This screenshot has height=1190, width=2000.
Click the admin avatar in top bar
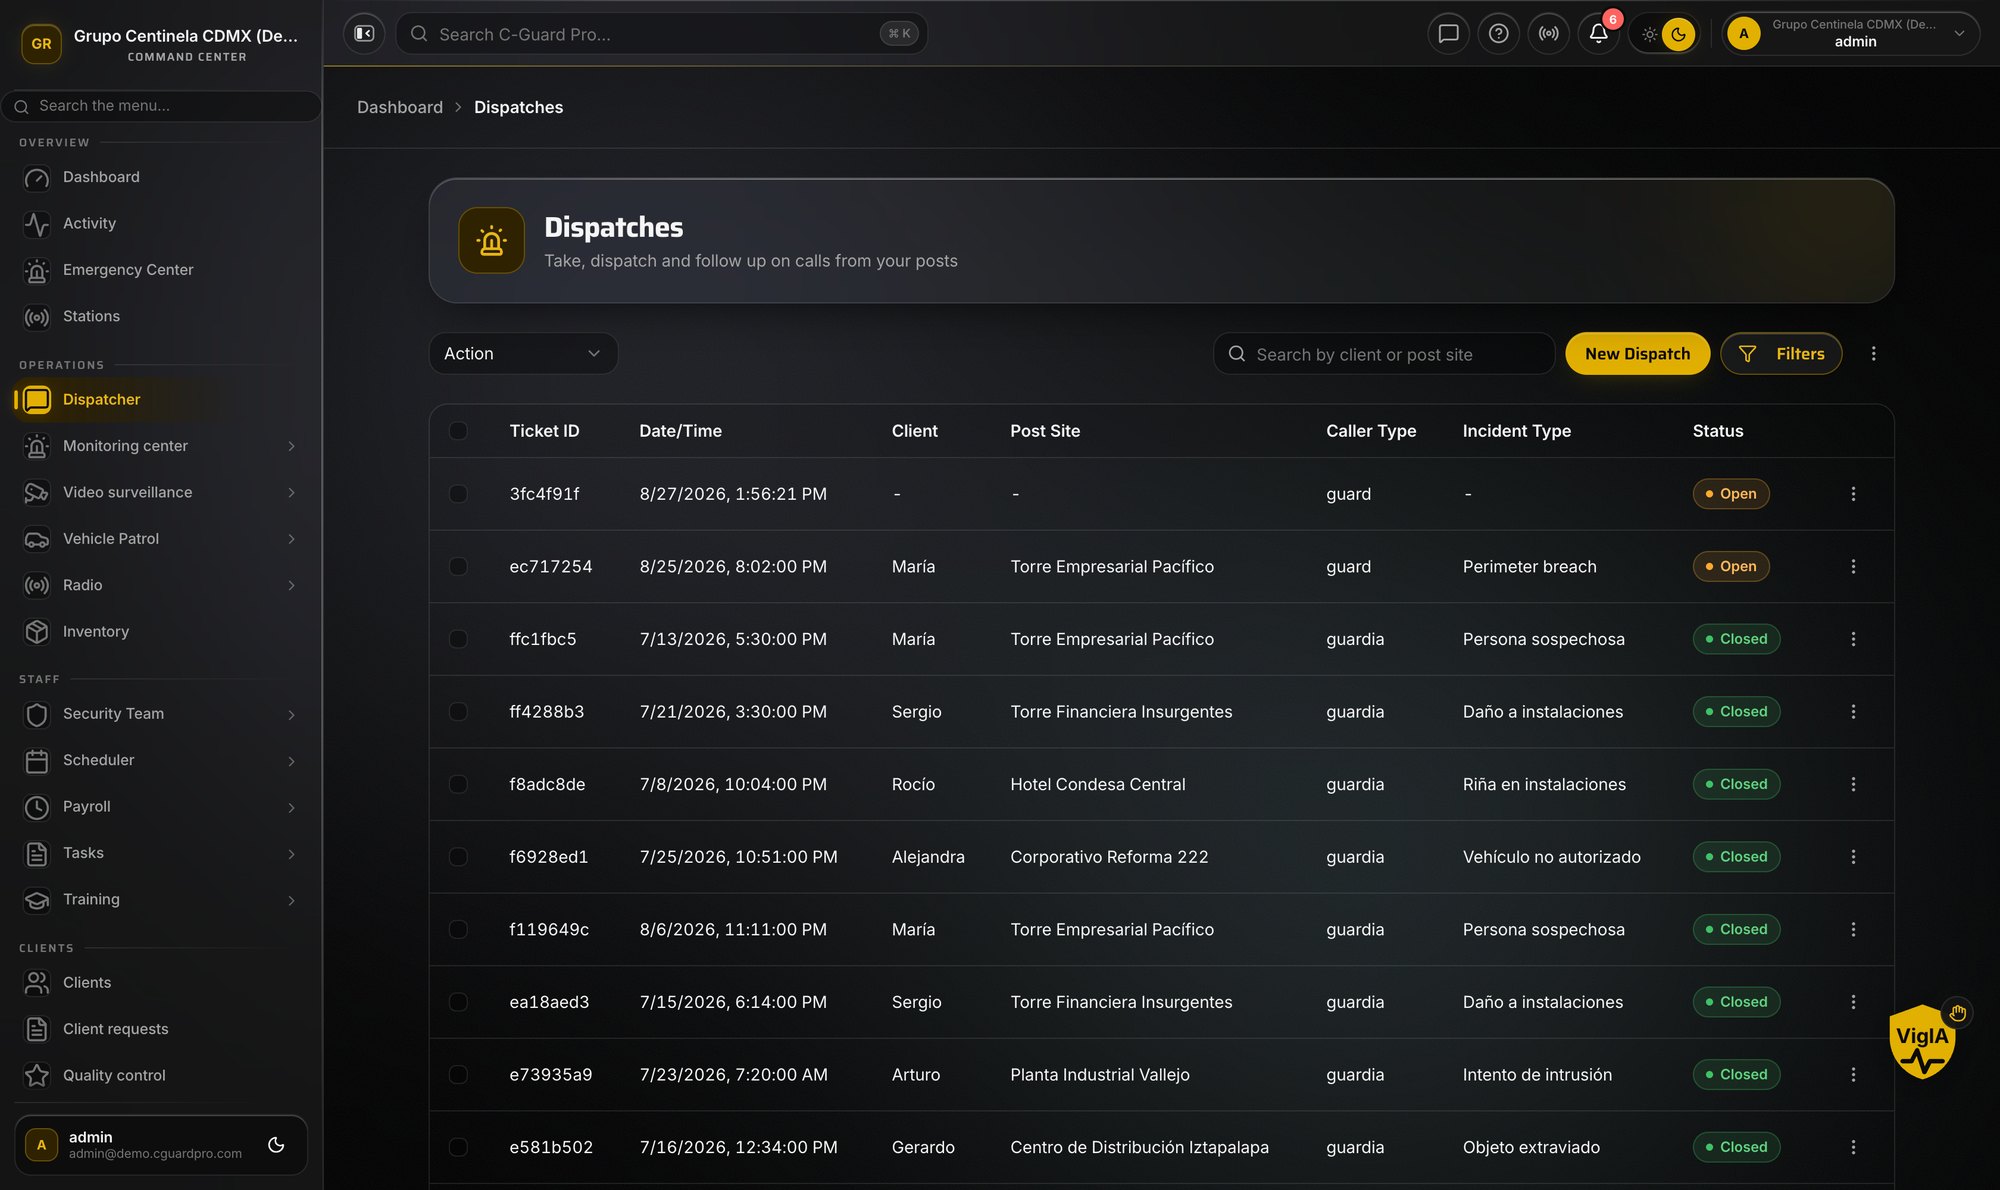(1744, 34)
